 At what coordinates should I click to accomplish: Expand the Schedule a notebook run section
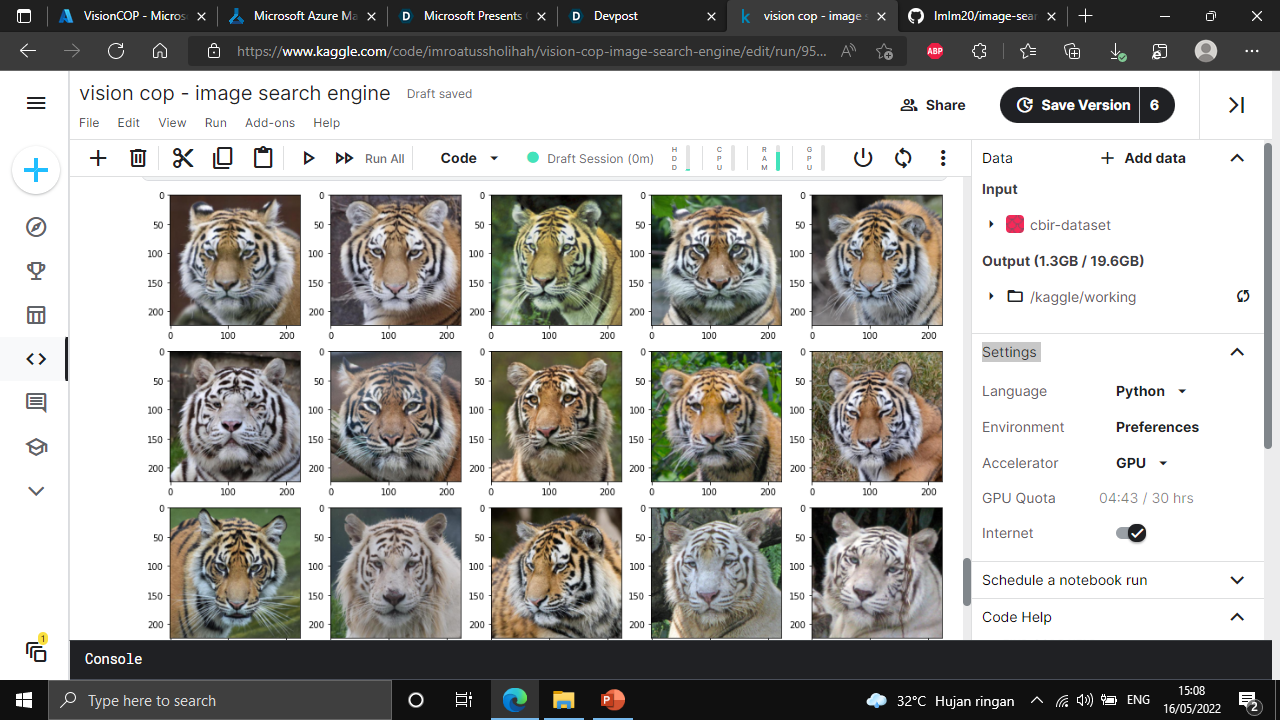coord(1237,580)
